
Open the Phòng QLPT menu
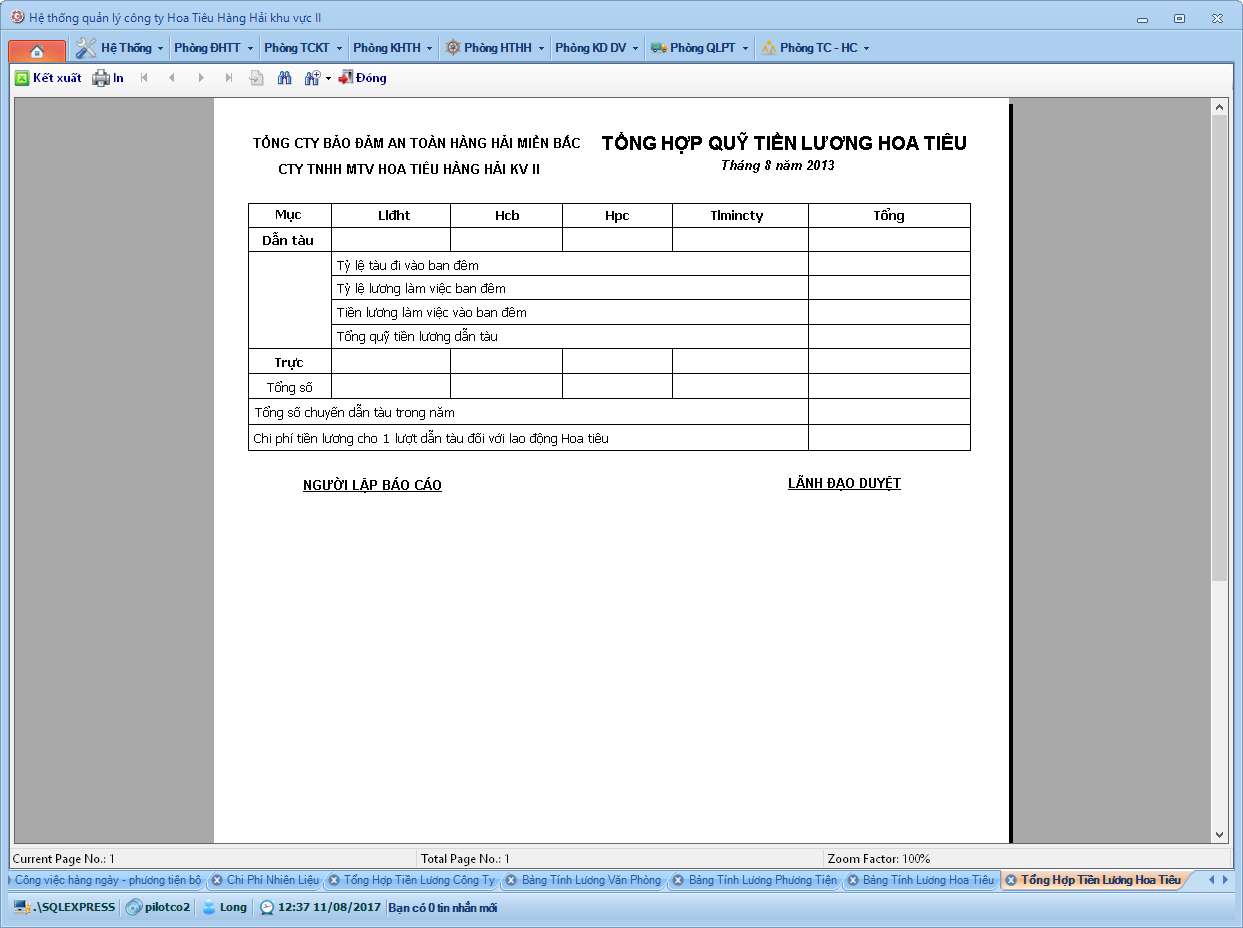point(699,48)
